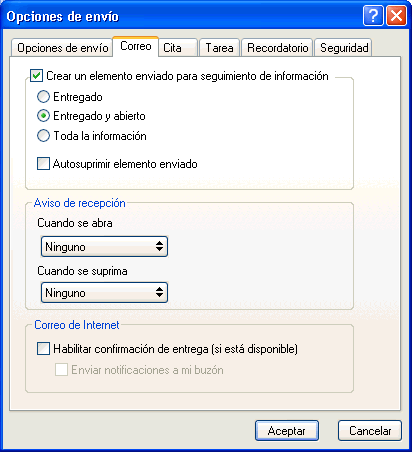
Task: Open the Tarea tab
Action: (x=219, y=48)
